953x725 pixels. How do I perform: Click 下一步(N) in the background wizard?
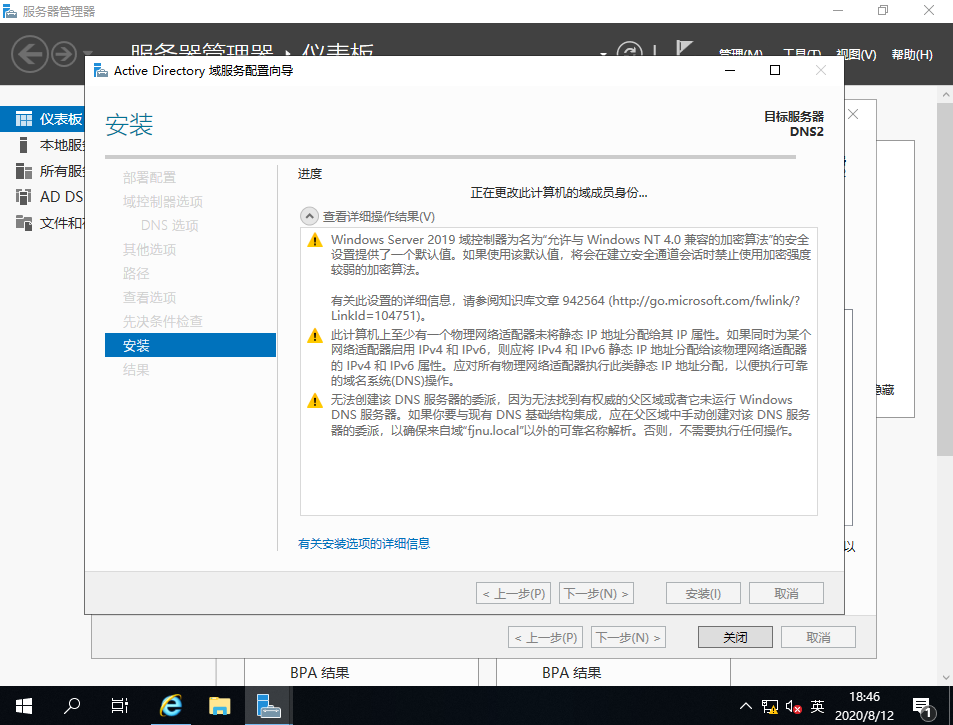(628, 637)
